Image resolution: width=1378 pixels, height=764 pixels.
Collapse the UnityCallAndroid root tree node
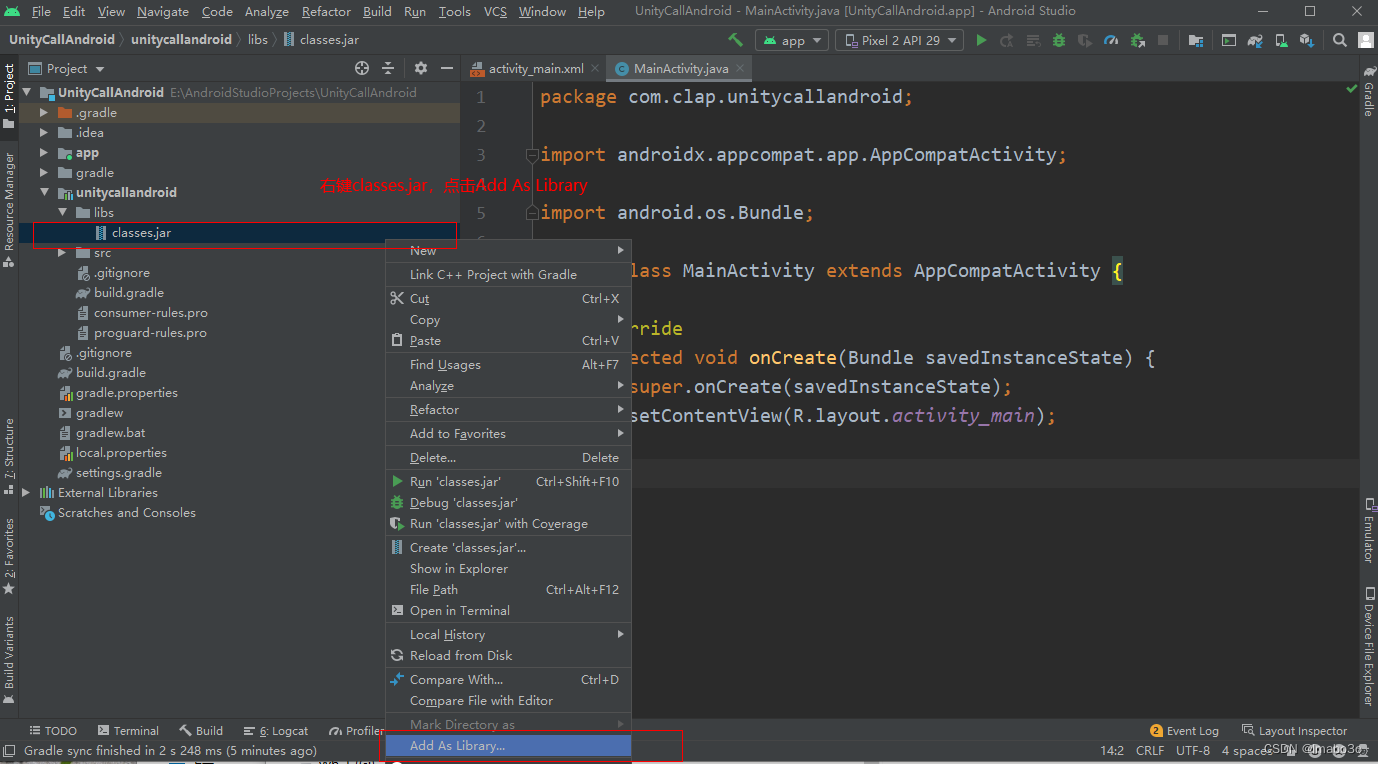27,92
